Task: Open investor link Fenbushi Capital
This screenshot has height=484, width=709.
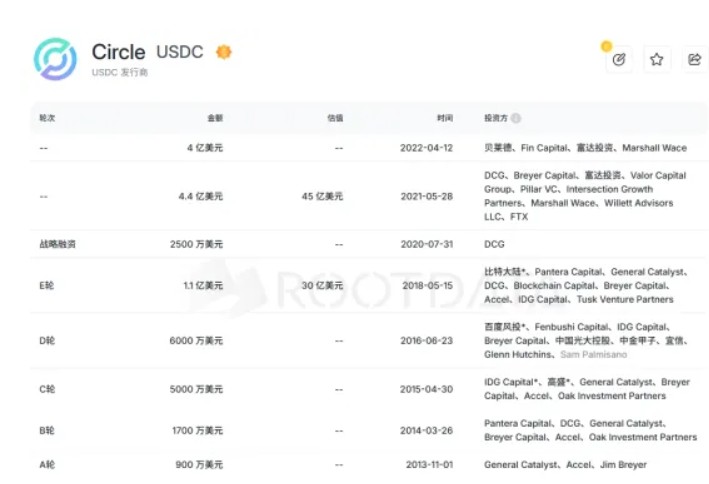Action: point(572,327)
